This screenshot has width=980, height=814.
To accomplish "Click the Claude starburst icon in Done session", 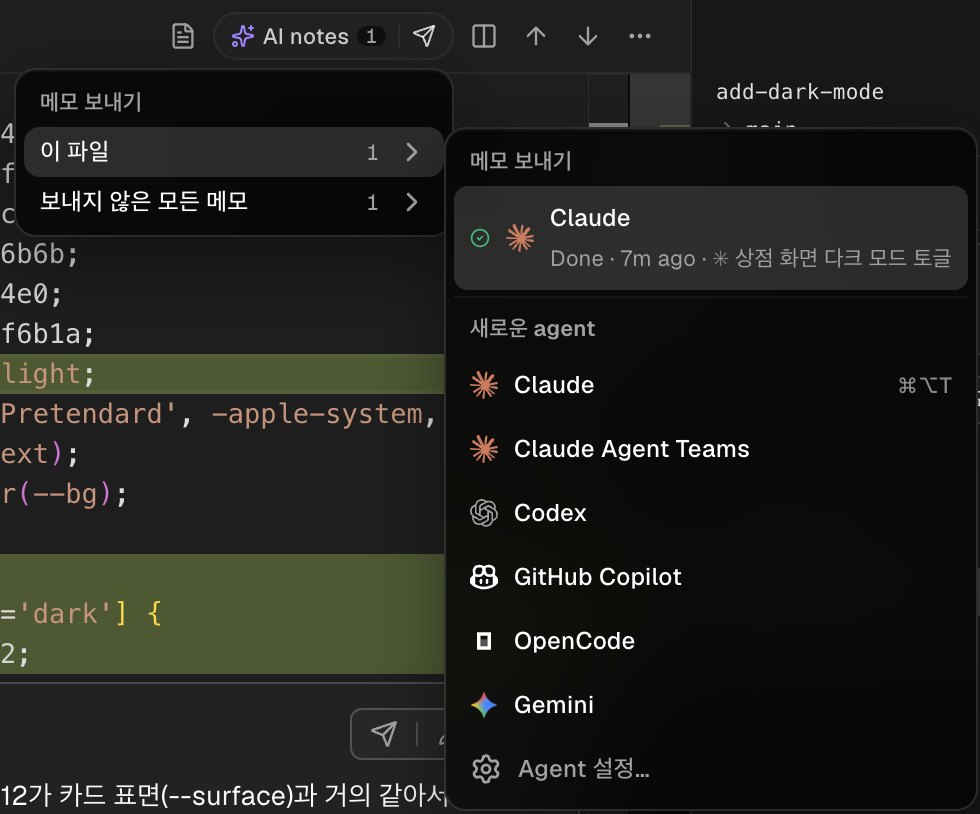I will click(520, 238).
